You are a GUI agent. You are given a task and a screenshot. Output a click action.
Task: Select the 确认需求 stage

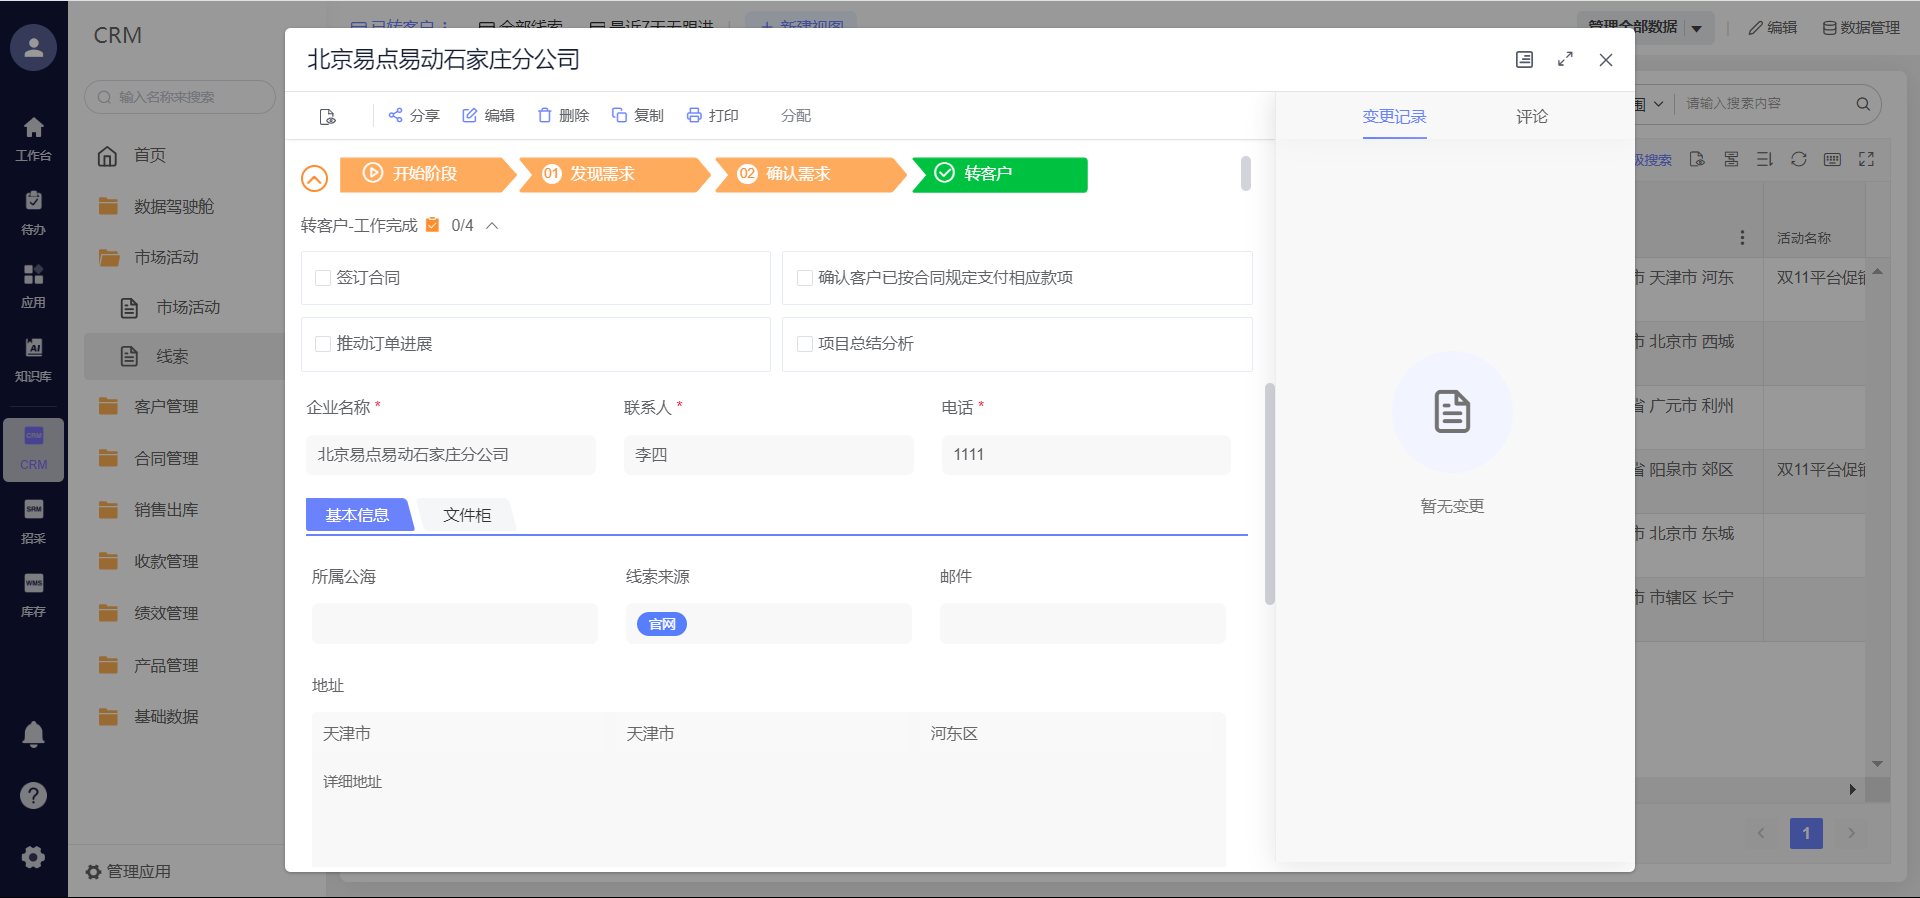pos(798,174)
